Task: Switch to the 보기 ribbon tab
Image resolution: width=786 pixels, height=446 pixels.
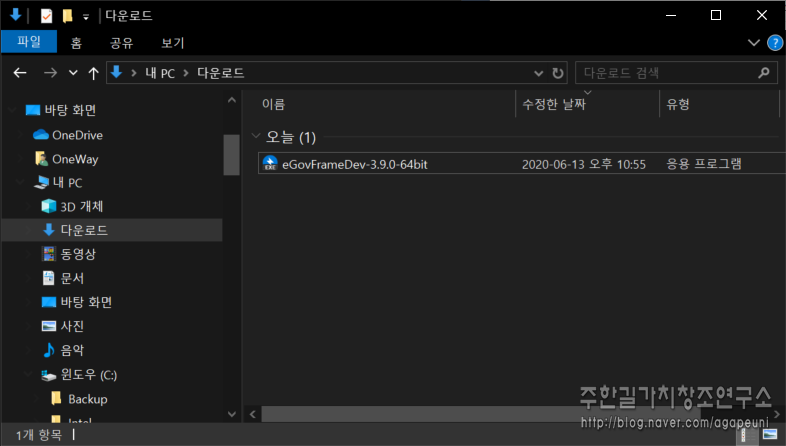Action: pyautogui.click(x=172, y=43)
